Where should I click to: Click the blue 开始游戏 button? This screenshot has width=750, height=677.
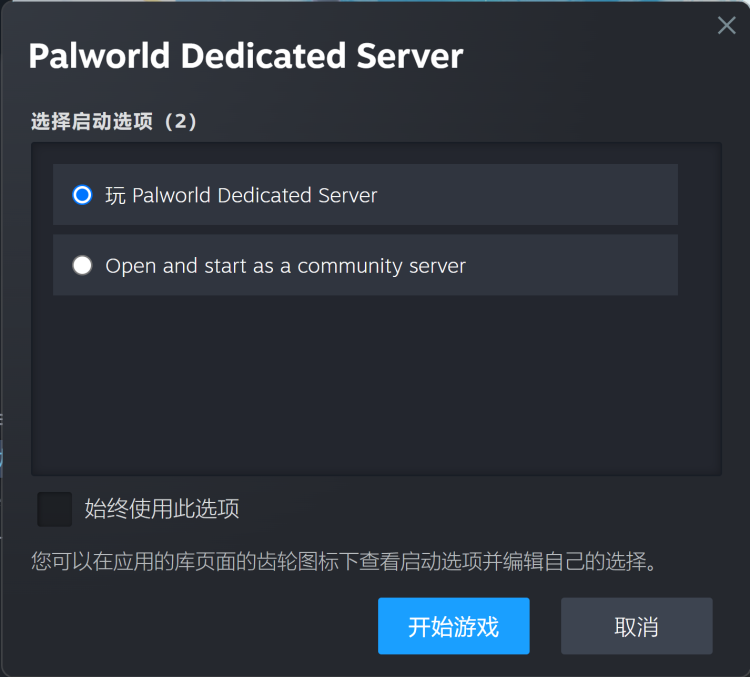pyautogui.click(x=453, y=626)
